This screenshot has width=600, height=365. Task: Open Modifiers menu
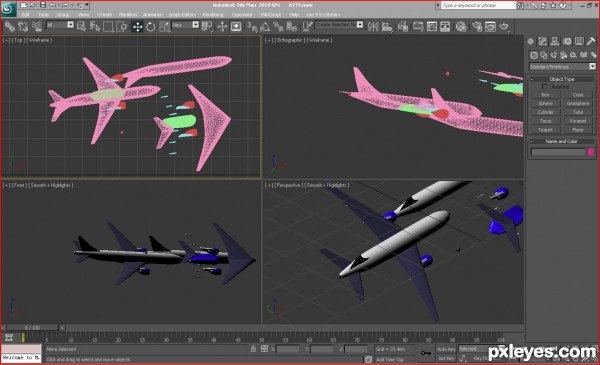pyautogui.click(x=128, y=15)
